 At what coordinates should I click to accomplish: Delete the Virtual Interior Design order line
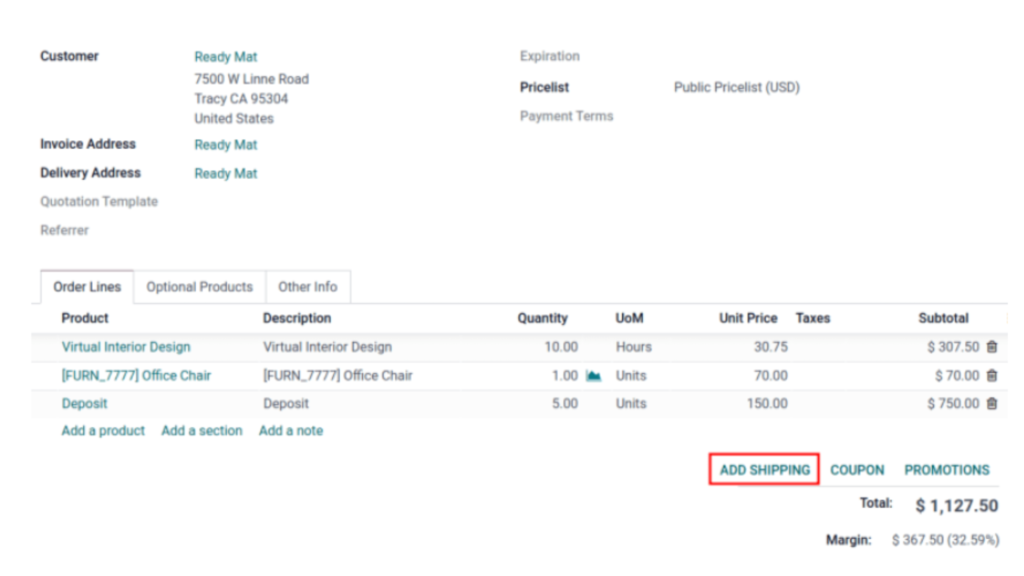pos(991,347)
